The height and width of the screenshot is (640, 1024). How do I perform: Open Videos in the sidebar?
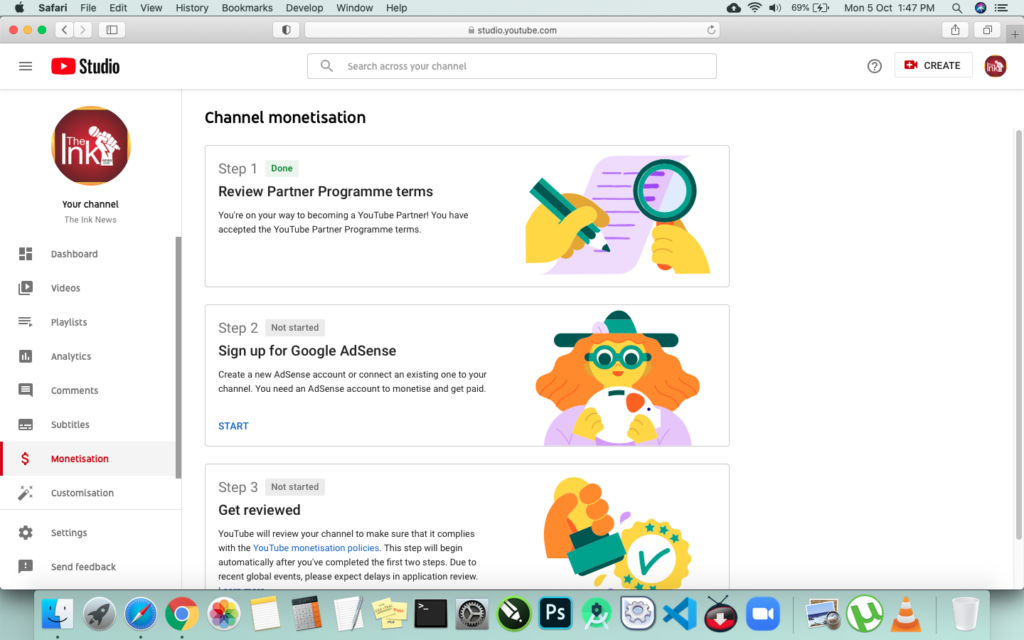click(88, 288)
